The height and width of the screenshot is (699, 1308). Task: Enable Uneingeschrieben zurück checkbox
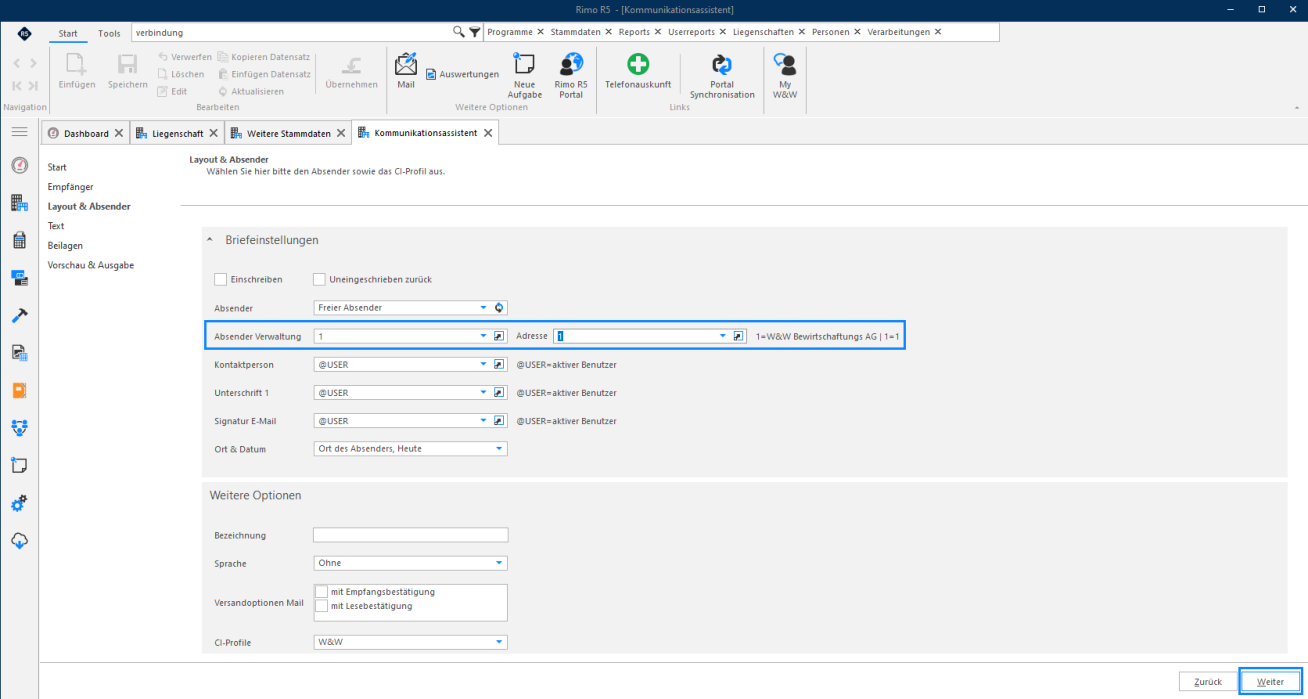tap(320, 279)
